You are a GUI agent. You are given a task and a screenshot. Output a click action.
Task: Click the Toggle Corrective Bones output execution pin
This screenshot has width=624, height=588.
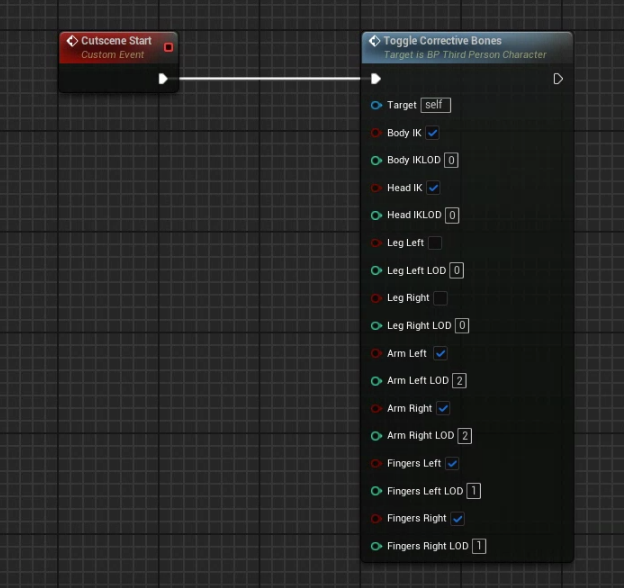coord(558,79)
